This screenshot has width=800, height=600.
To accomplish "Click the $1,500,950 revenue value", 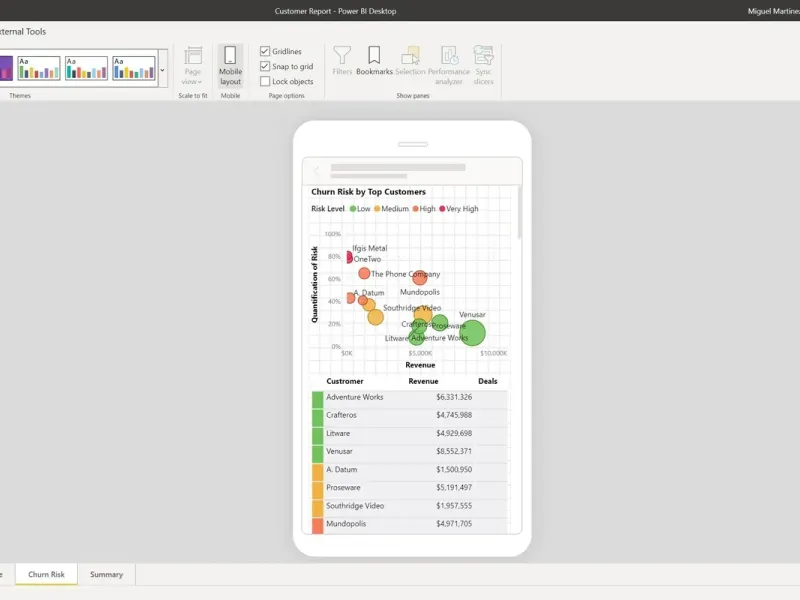I will [454, 469].
